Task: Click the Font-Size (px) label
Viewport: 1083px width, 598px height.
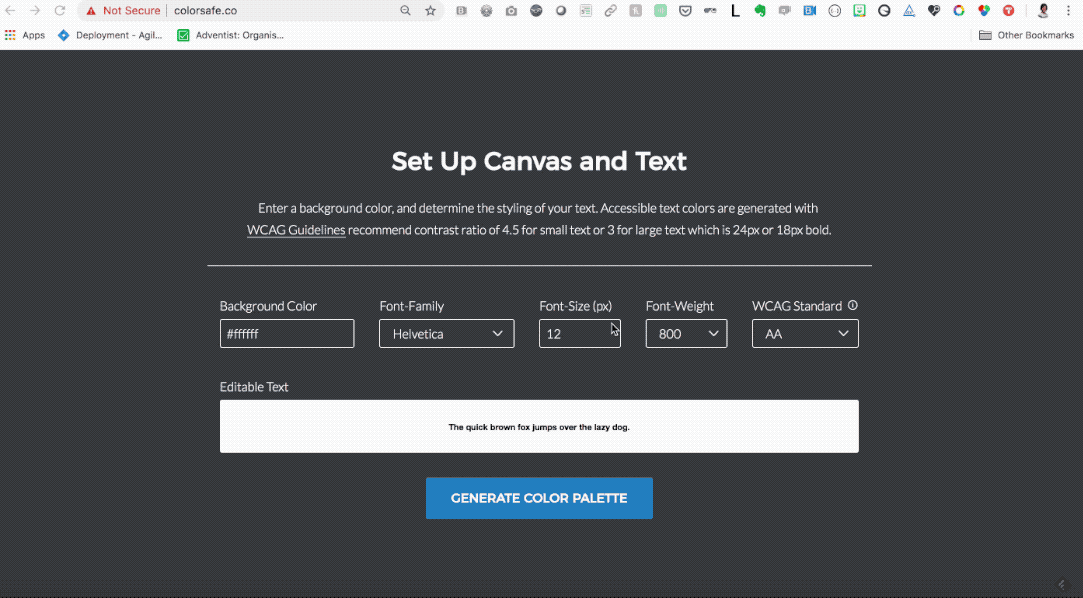Action: (x=575, y=306)
